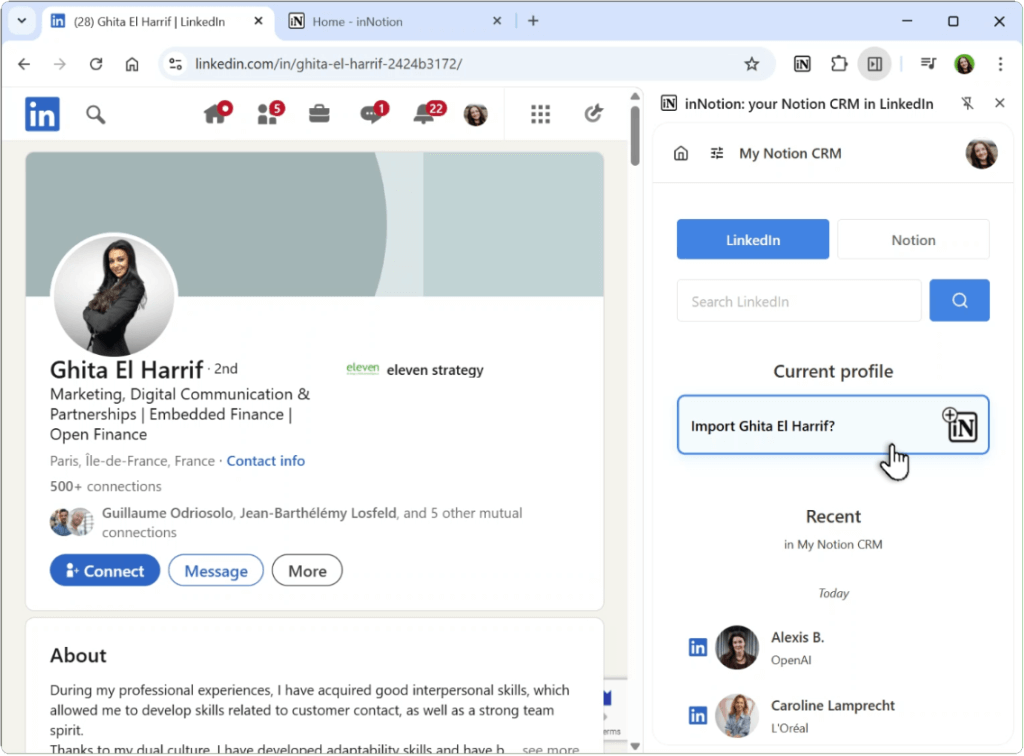Open the inNotion user avatar

point(981,153)
